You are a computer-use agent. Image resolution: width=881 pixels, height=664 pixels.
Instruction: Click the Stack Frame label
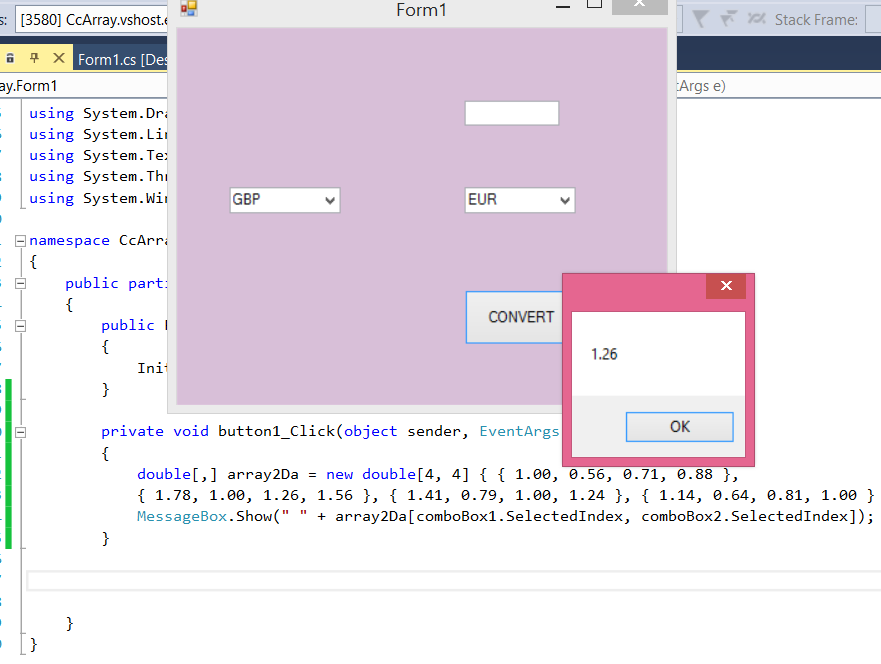(x=816, y=20)
